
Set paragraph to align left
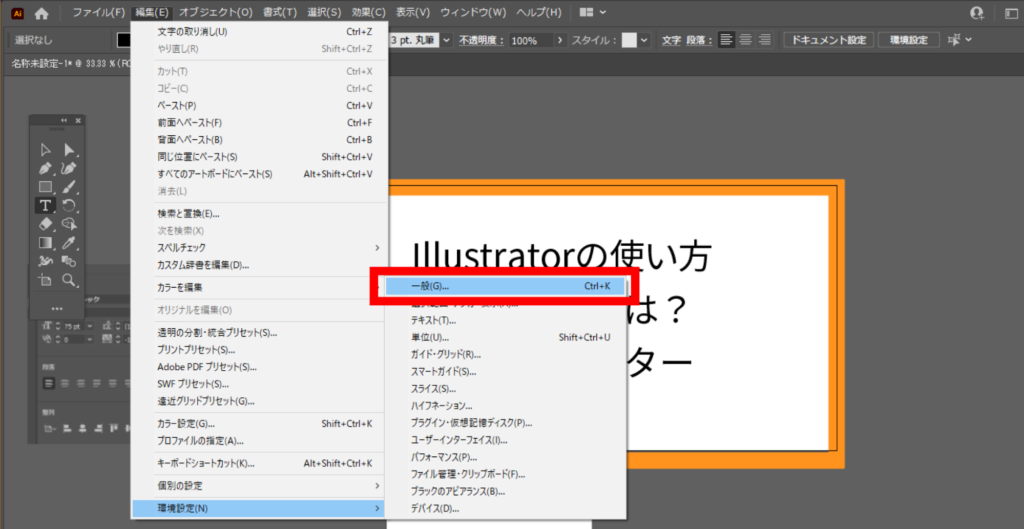[726, 40]
